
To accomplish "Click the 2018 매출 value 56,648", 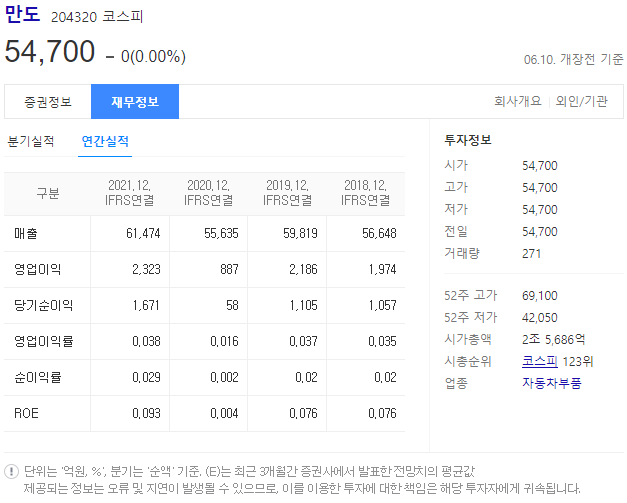I will pos(379,234).
